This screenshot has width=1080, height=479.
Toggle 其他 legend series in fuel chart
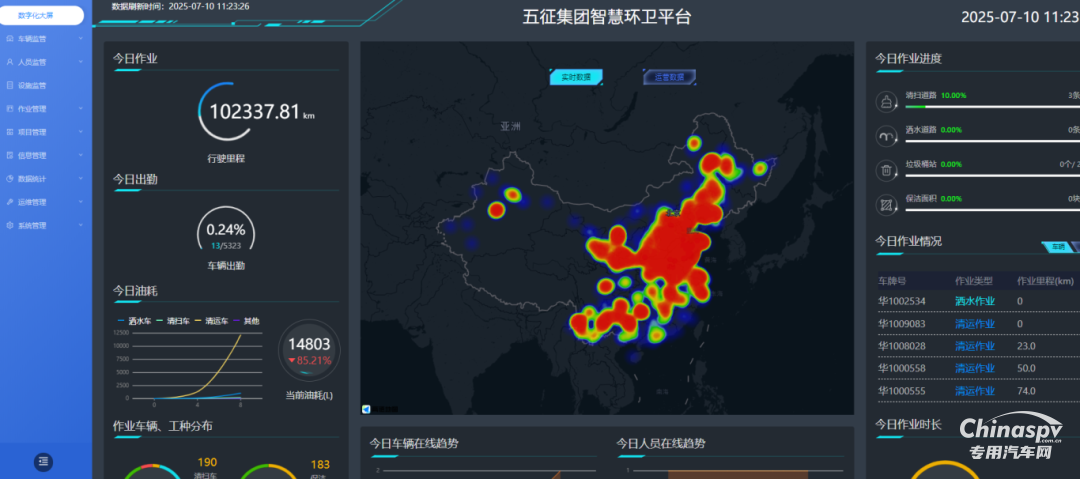246,320
